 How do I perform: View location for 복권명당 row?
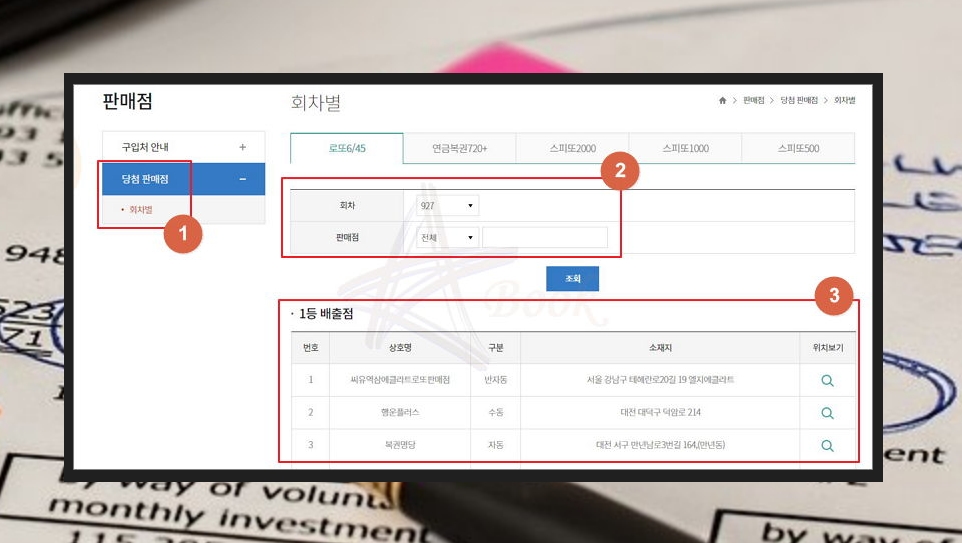(x=827, y=445)
